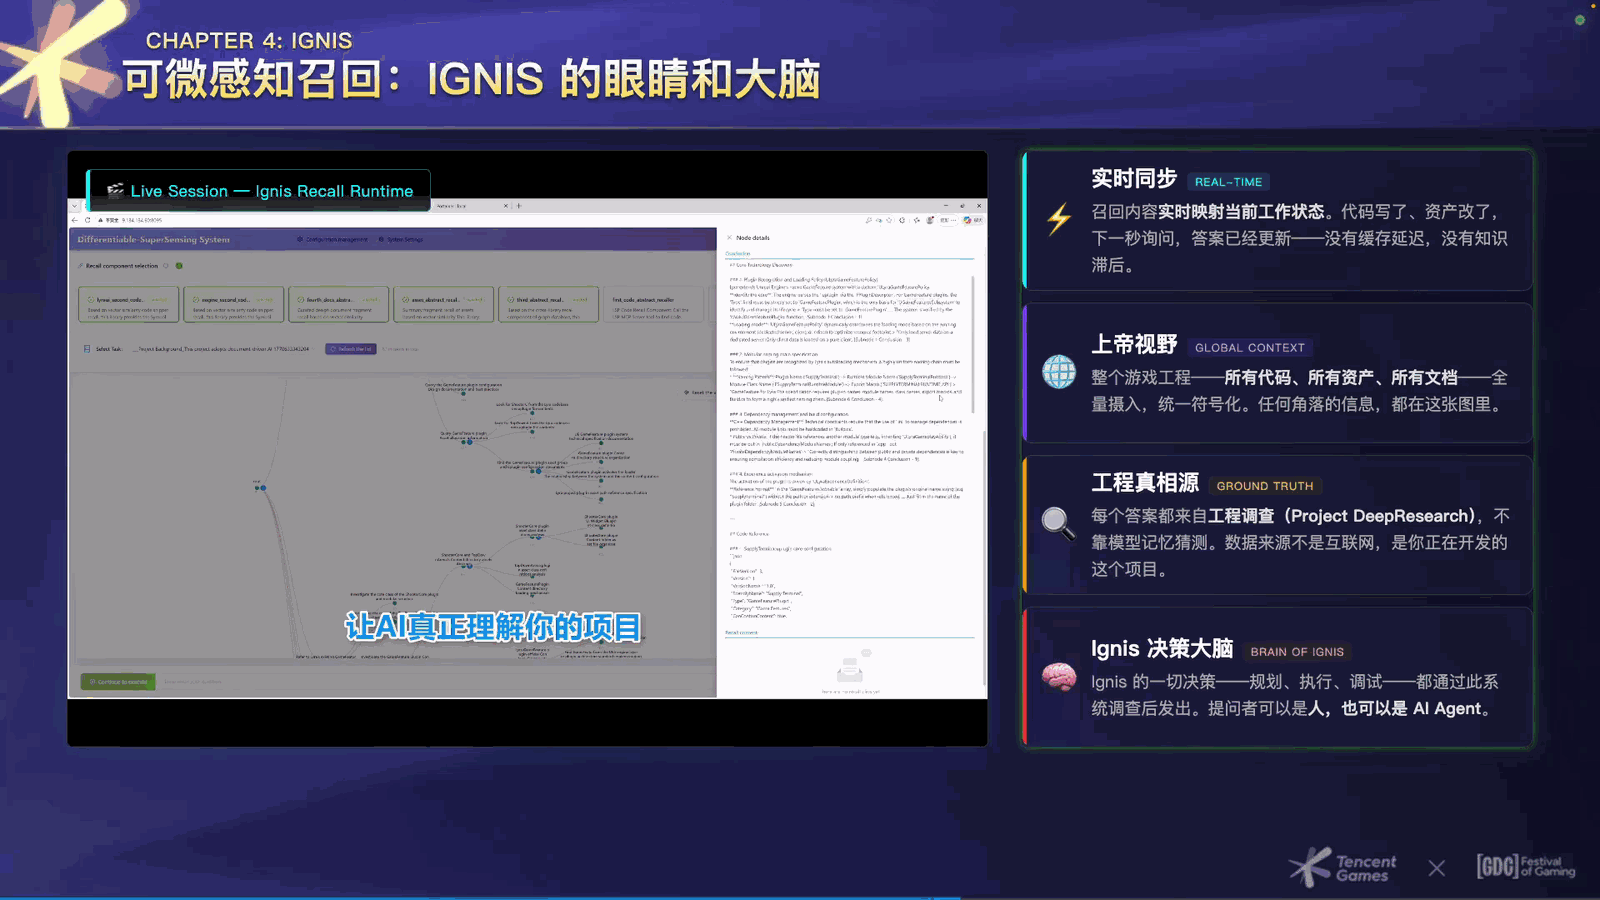Click the green status dot beside Recall component selection
The width and height of the screenshot is (1600, 900).
(x=179, y=266)
